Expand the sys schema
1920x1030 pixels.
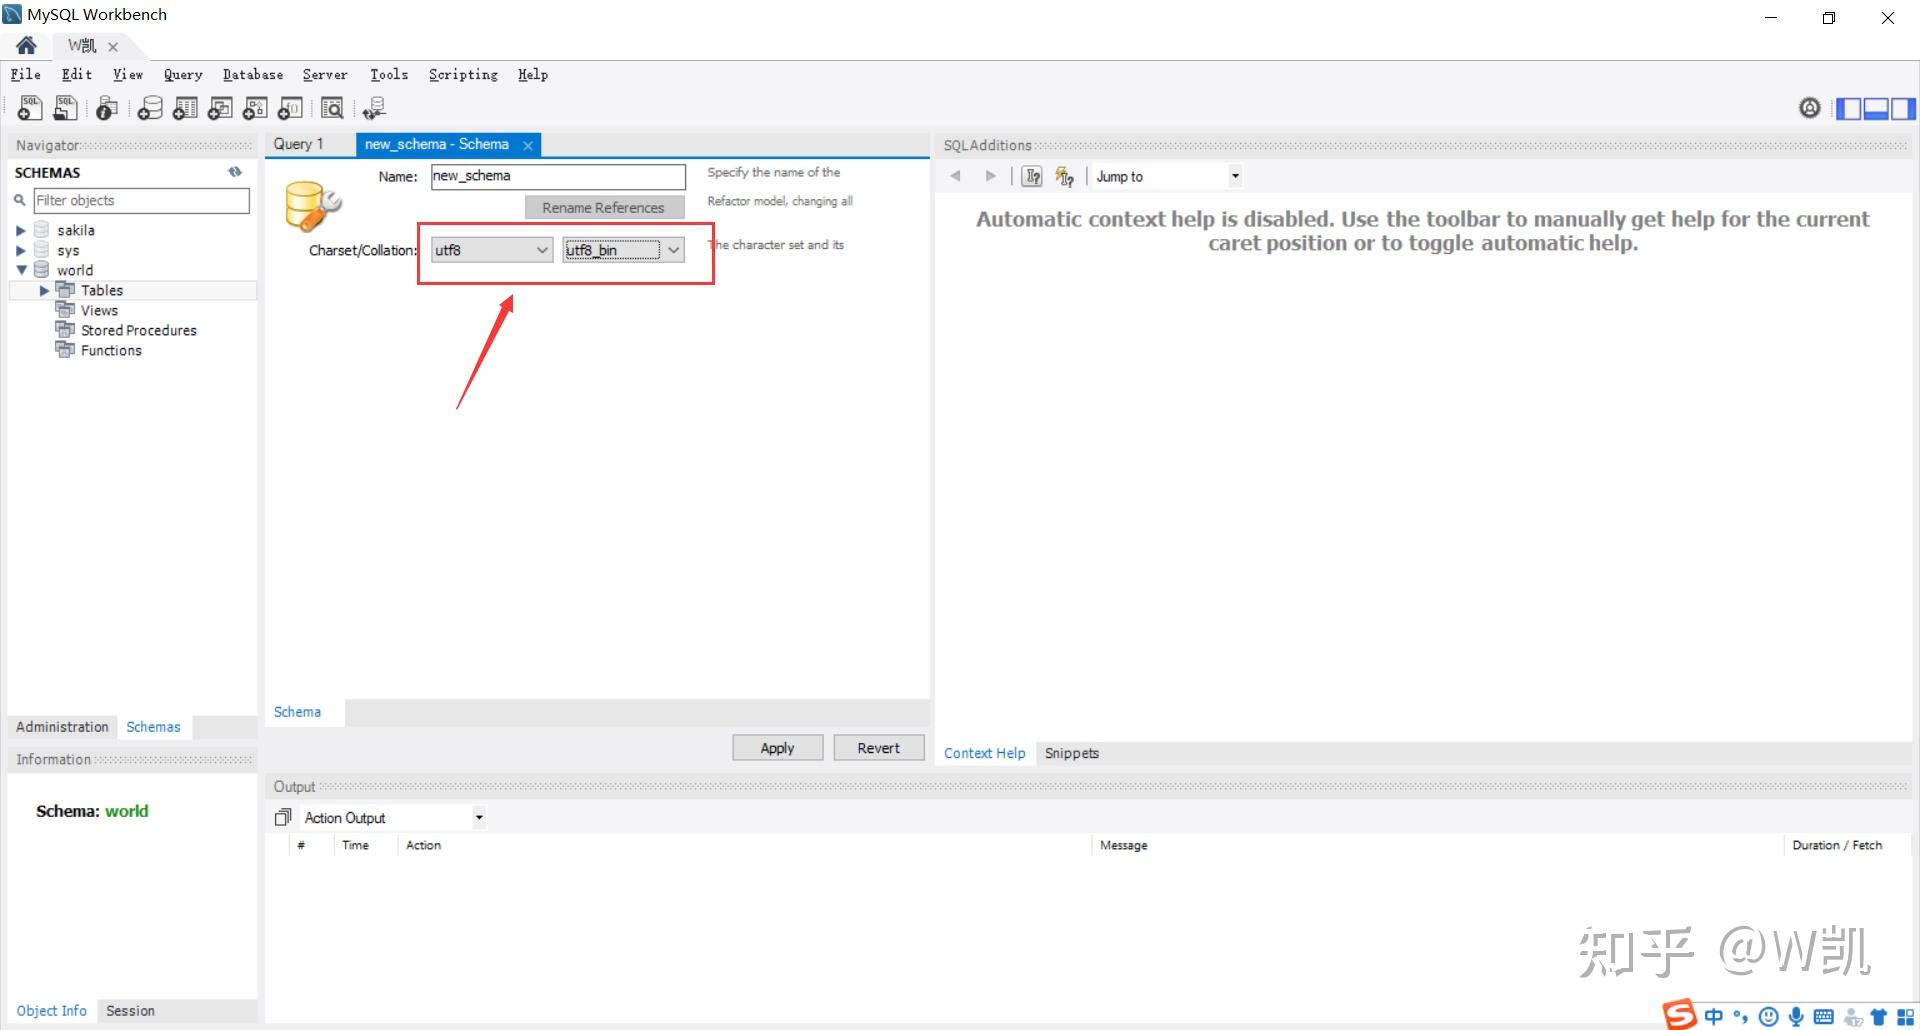click(x=21, y=250)
